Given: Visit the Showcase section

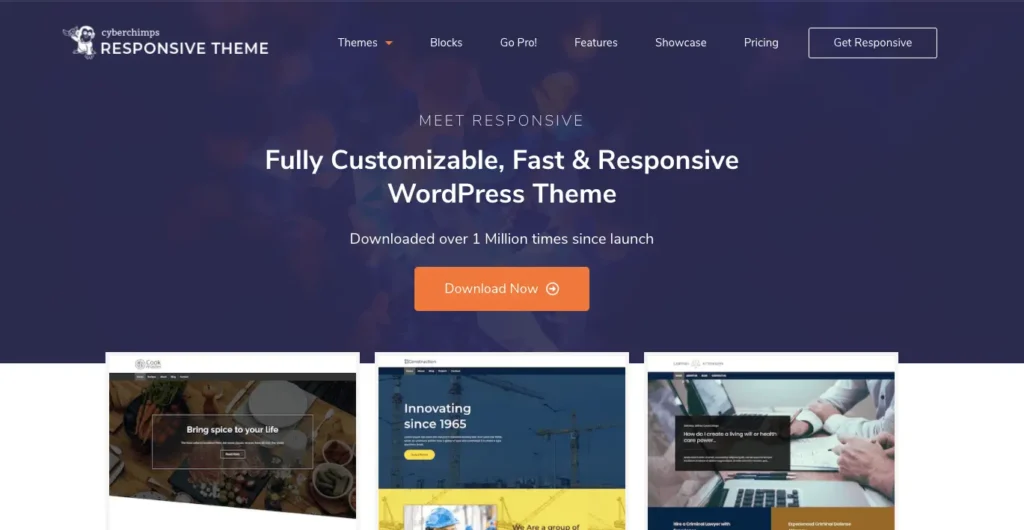Looking at the screenshot, I should (x=681, y=43).
